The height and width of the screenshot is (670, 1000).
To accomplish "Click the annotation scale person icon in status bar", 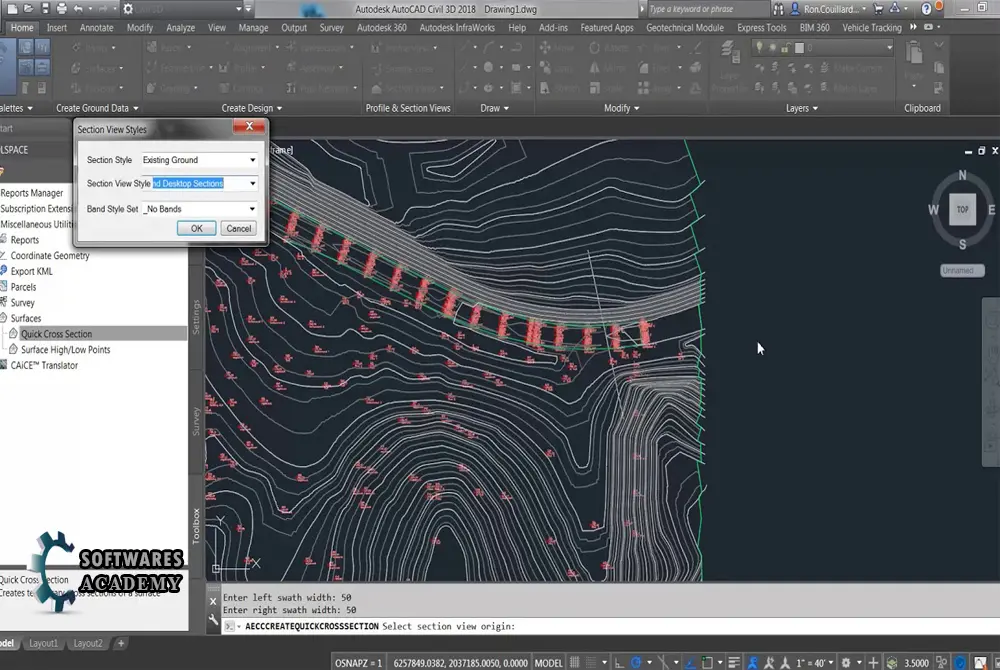I will click(x=753, y=663).
